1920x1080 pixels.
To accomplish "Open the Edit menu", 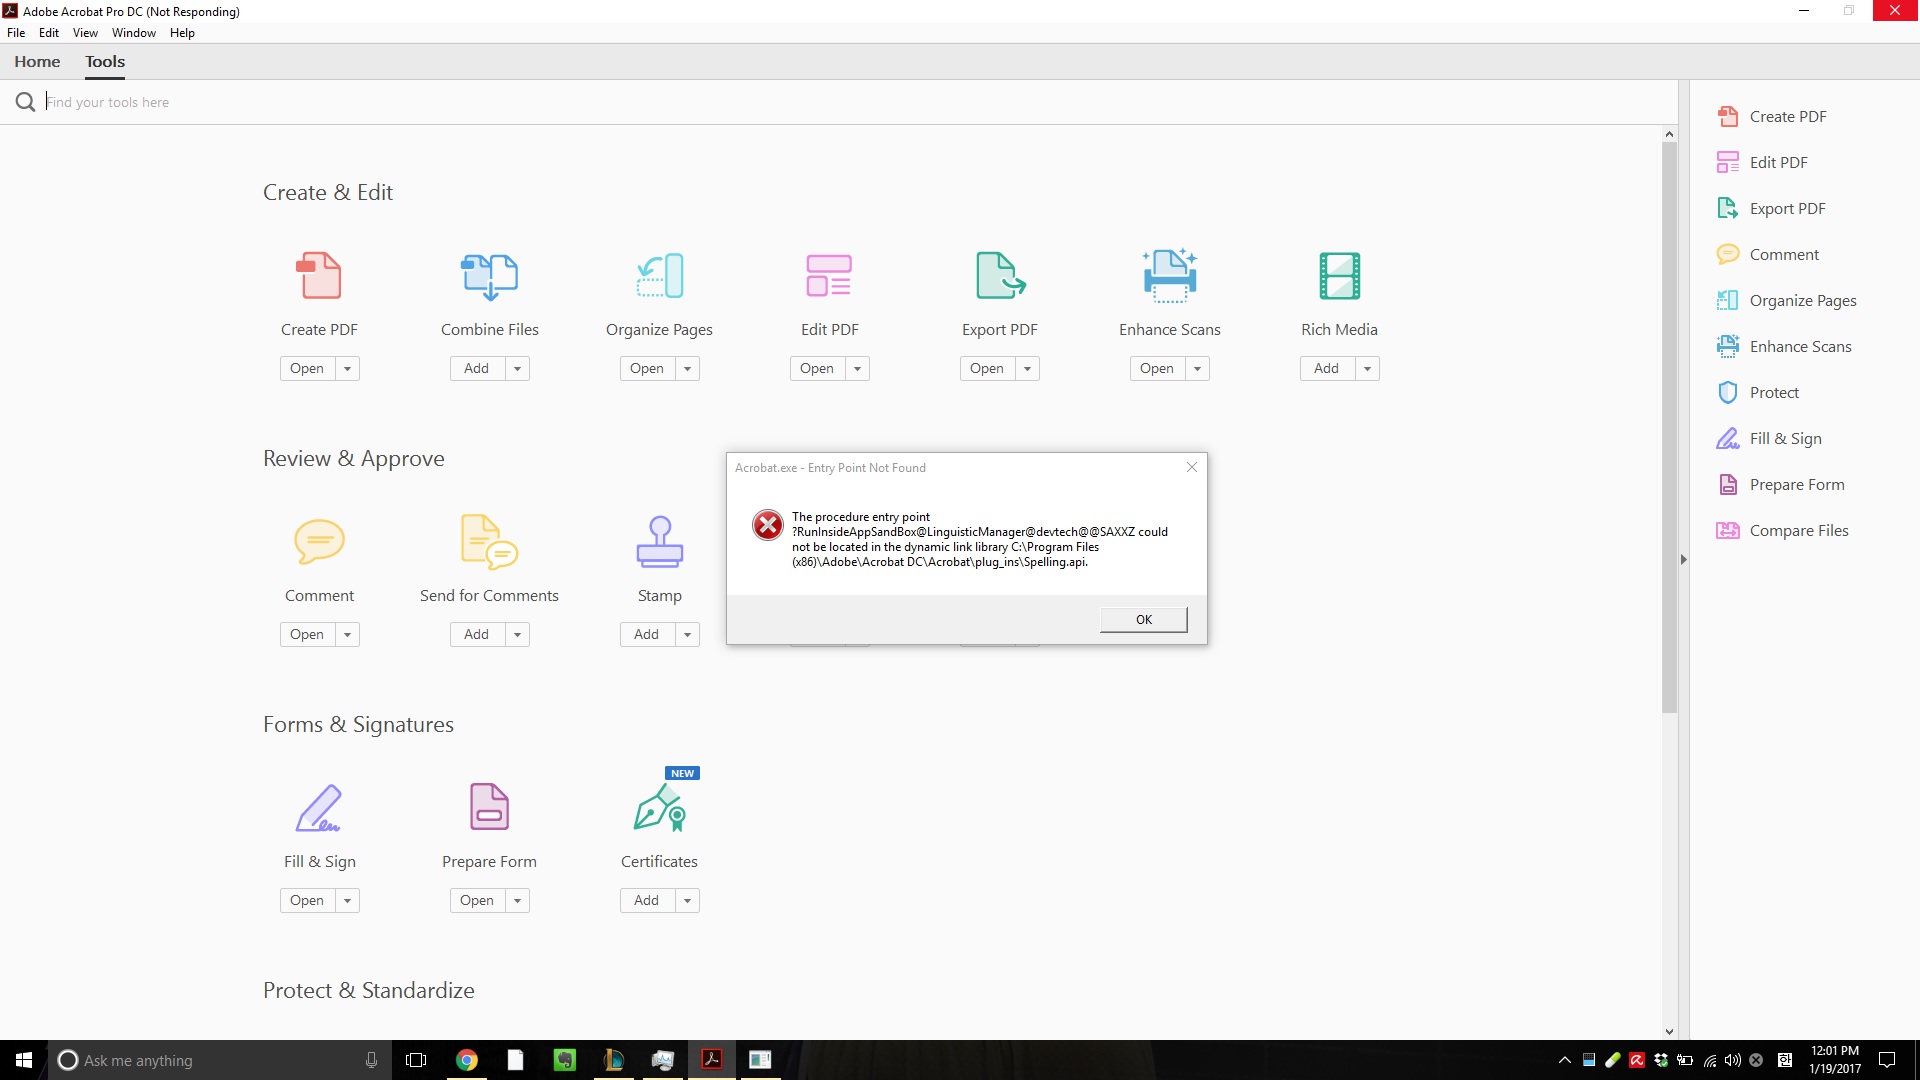I will pos(47,32).
